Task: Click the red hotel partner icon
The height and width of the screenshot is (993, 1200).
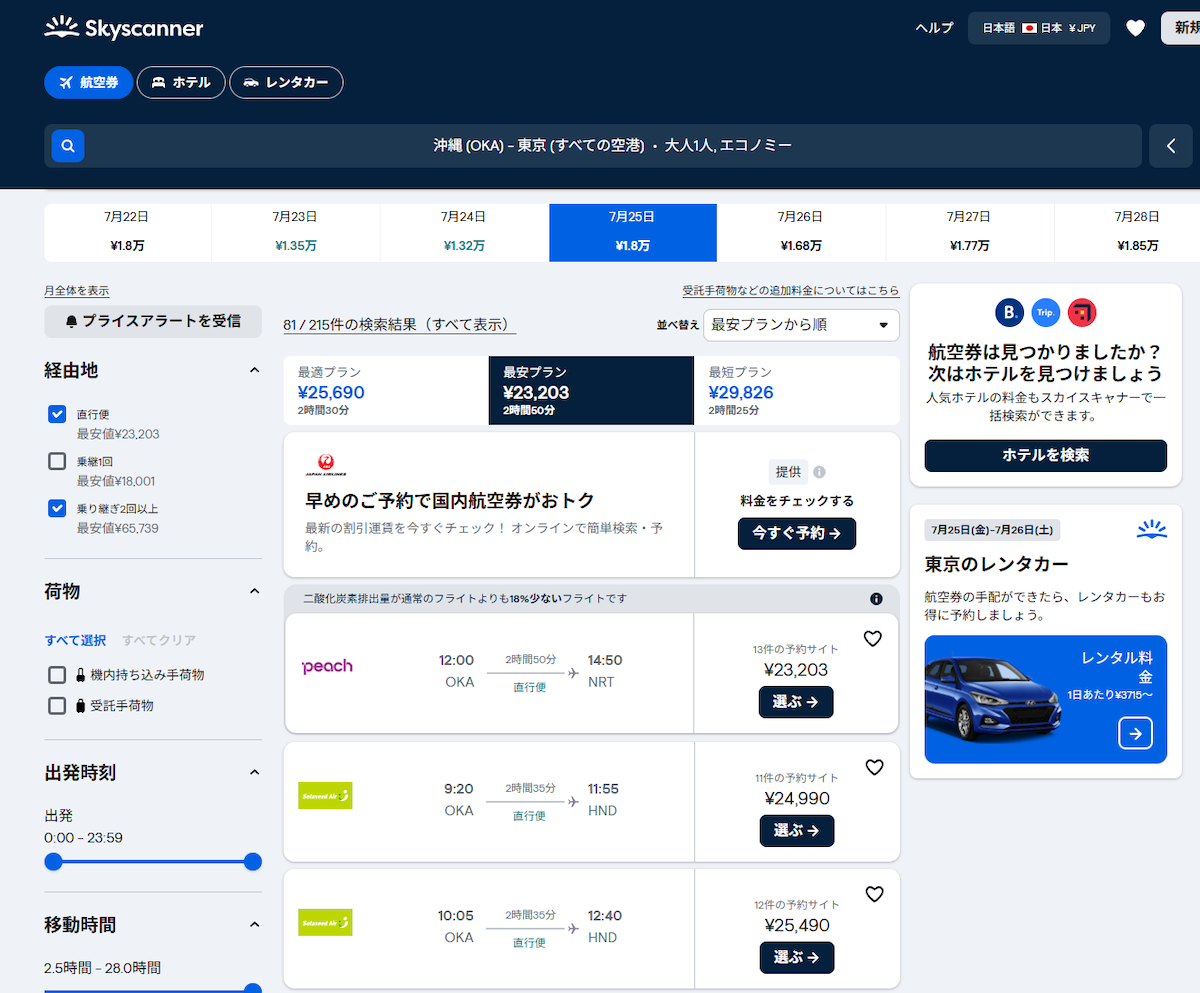Action: click(1082, 313)
